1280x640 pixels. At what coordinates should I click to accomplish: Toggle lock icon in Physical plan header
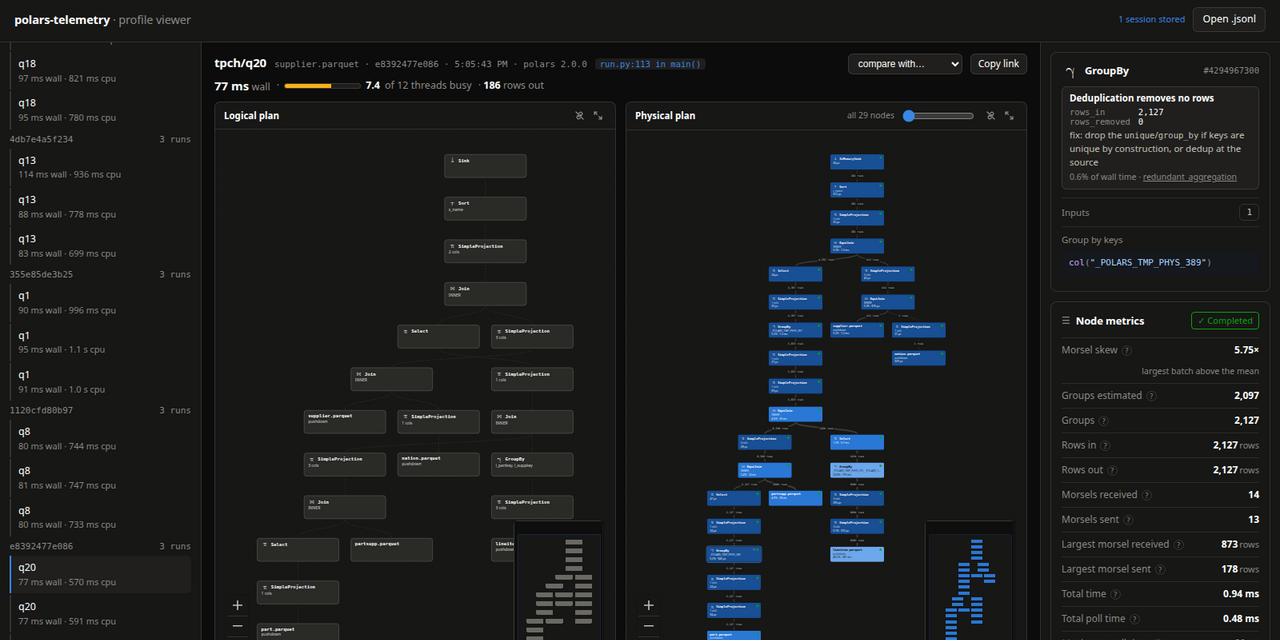[991, 116]
